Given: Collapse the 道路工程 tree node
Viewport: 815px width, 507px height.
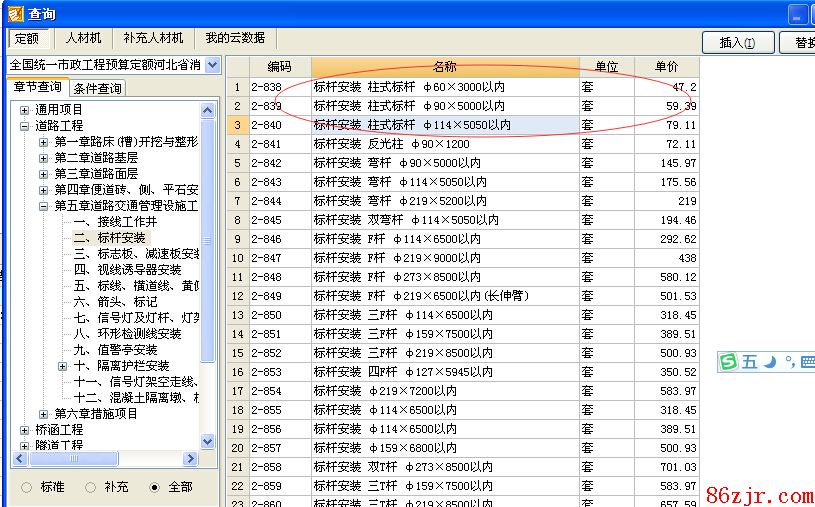Looking at the screenshot, I should (25, 126).
